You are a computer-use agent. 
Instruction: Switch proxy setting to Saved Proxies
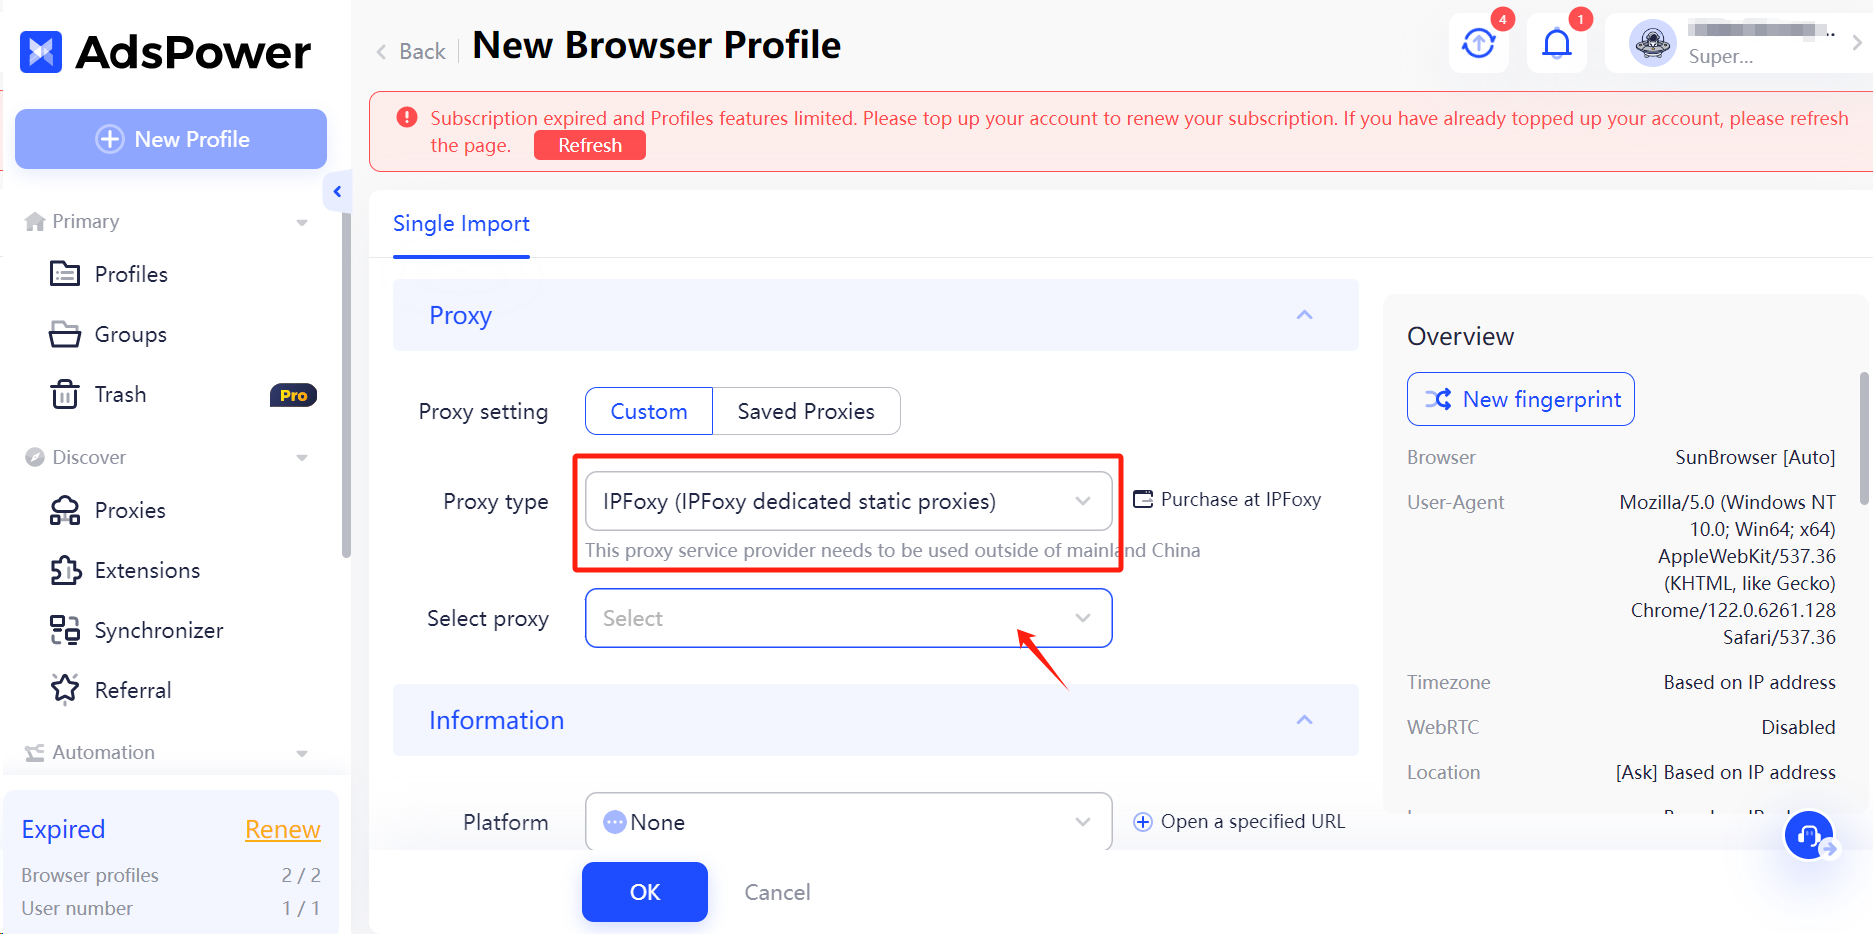pos(806,411)
